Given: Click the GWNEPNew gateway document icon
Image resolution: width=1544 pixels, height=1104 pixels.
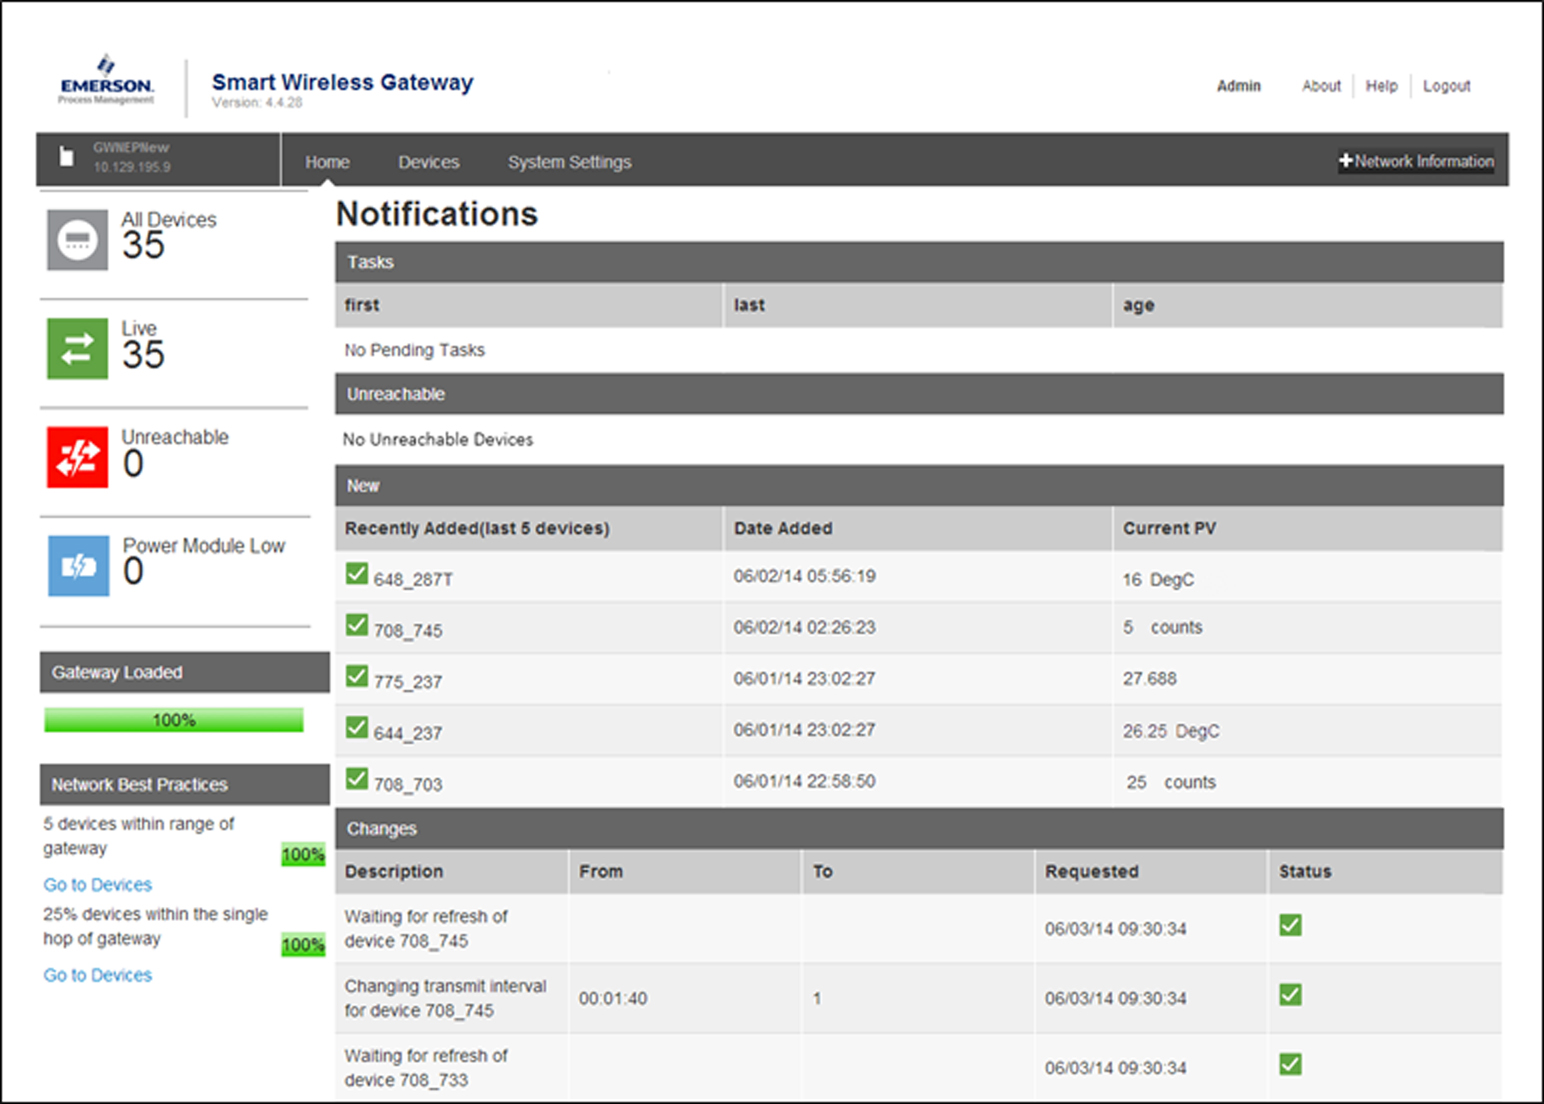Looking at the screenshot, I should coord(66,157).
